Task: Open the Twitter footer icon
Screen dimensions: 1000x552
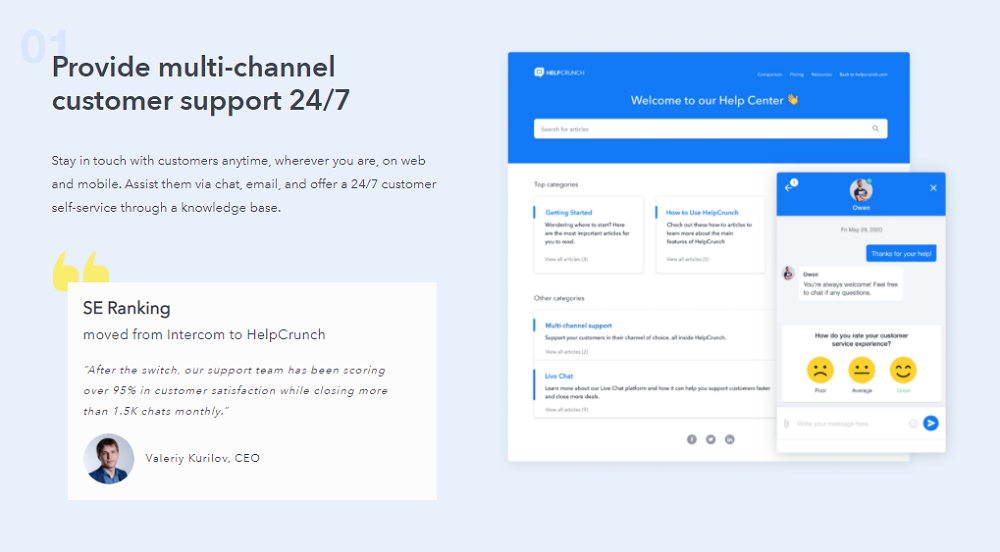Action: point(710,439)
